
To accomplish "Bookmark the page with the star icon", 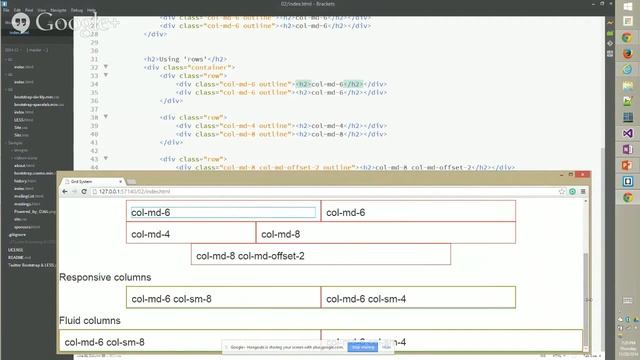I will coord(562,191).
